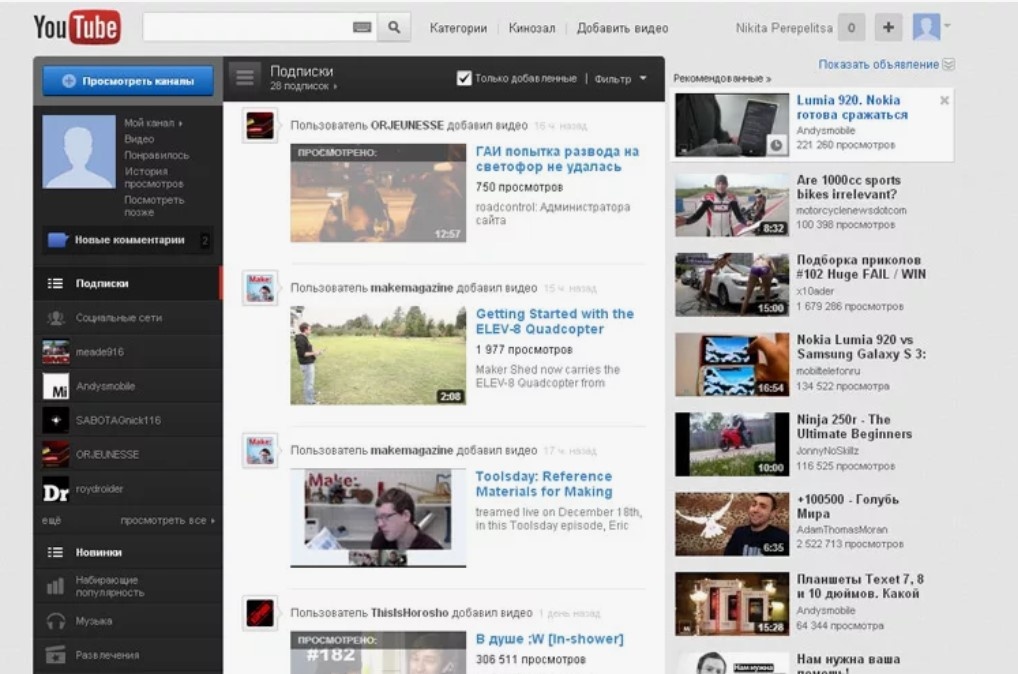Open Посмотреть позже list

[x=154, y=206]
